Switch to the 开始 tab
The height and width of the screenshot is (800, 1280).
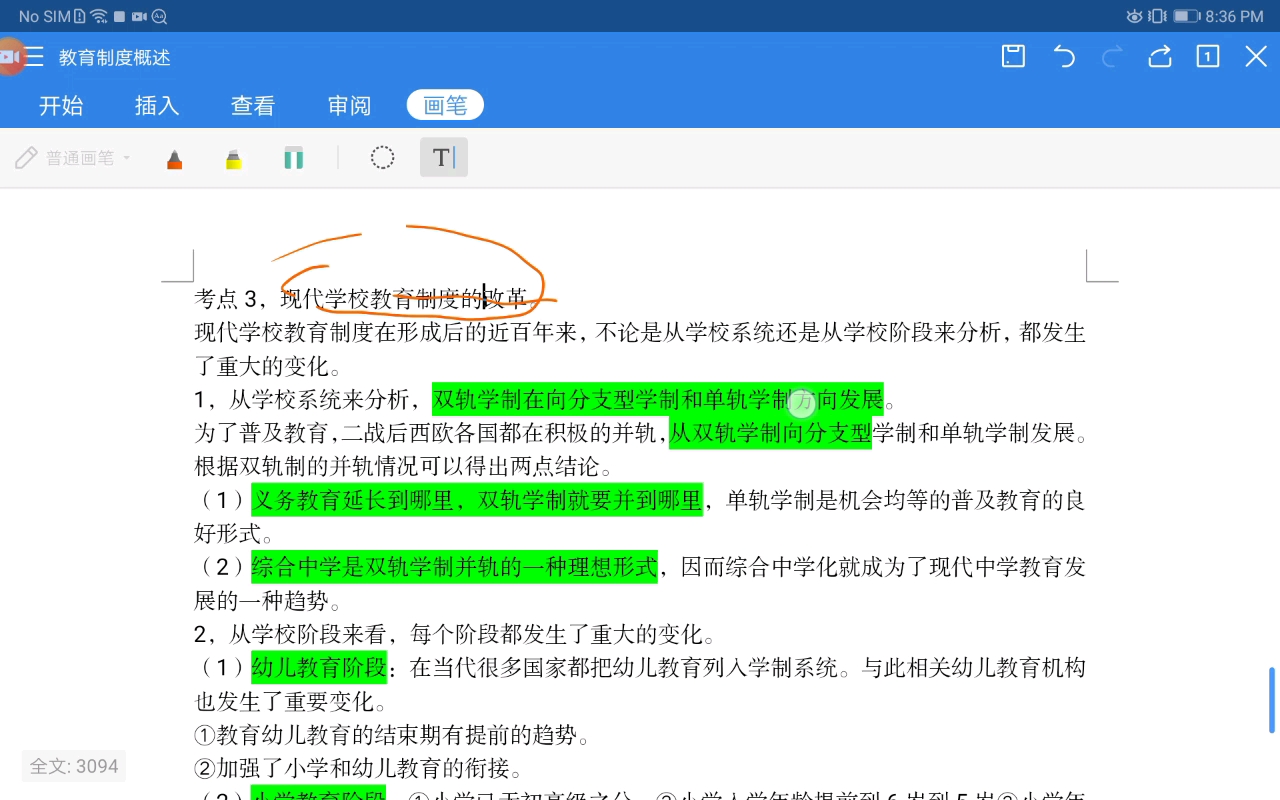click(x=61, y=105)
